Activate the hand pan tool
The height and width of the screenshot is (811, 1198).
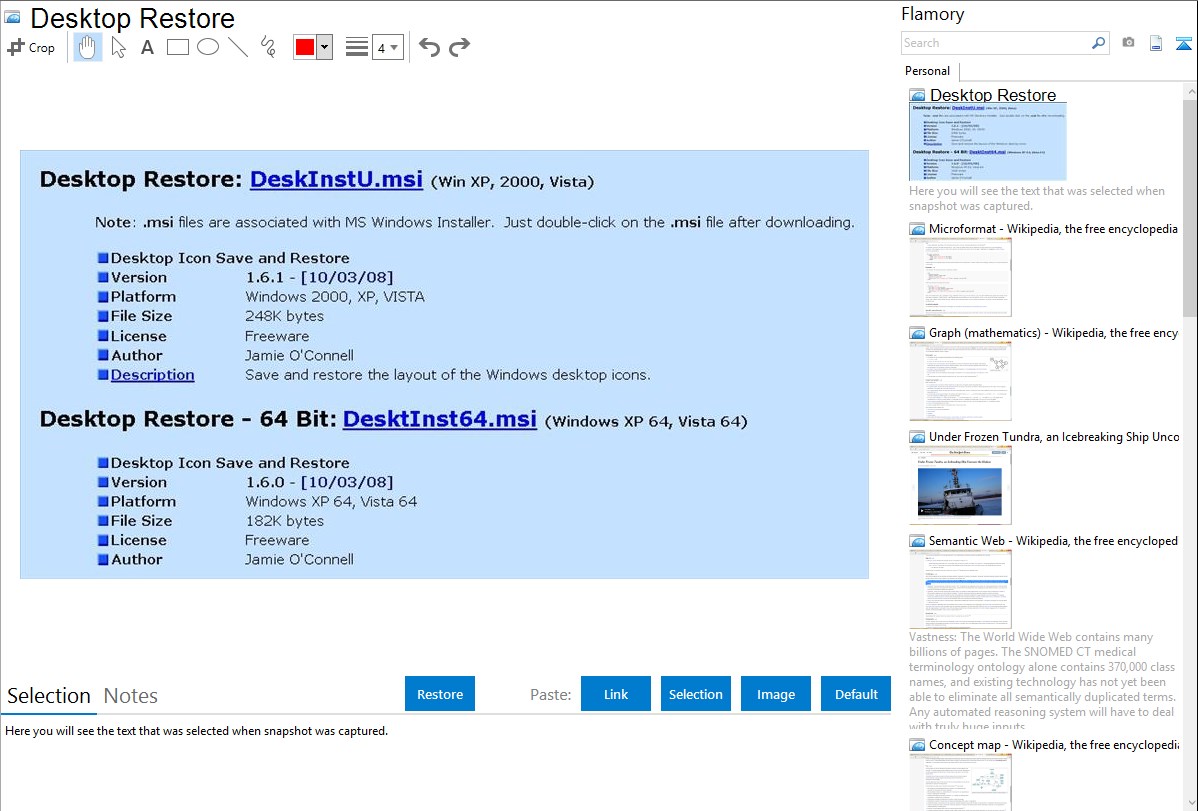pyautogui.click(x=88, y=47)
